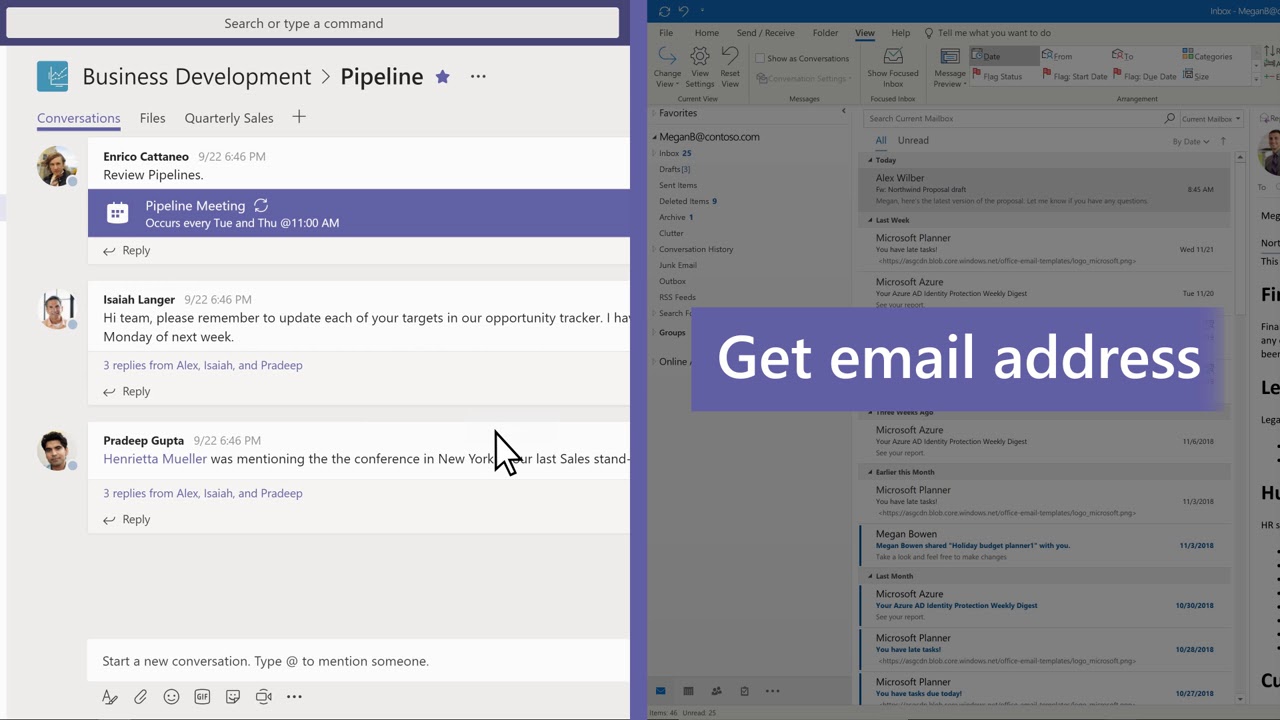Viewport: 1280px width, 720px height.
Task: Collapse the Last Week message group
Action: point(870,220)
